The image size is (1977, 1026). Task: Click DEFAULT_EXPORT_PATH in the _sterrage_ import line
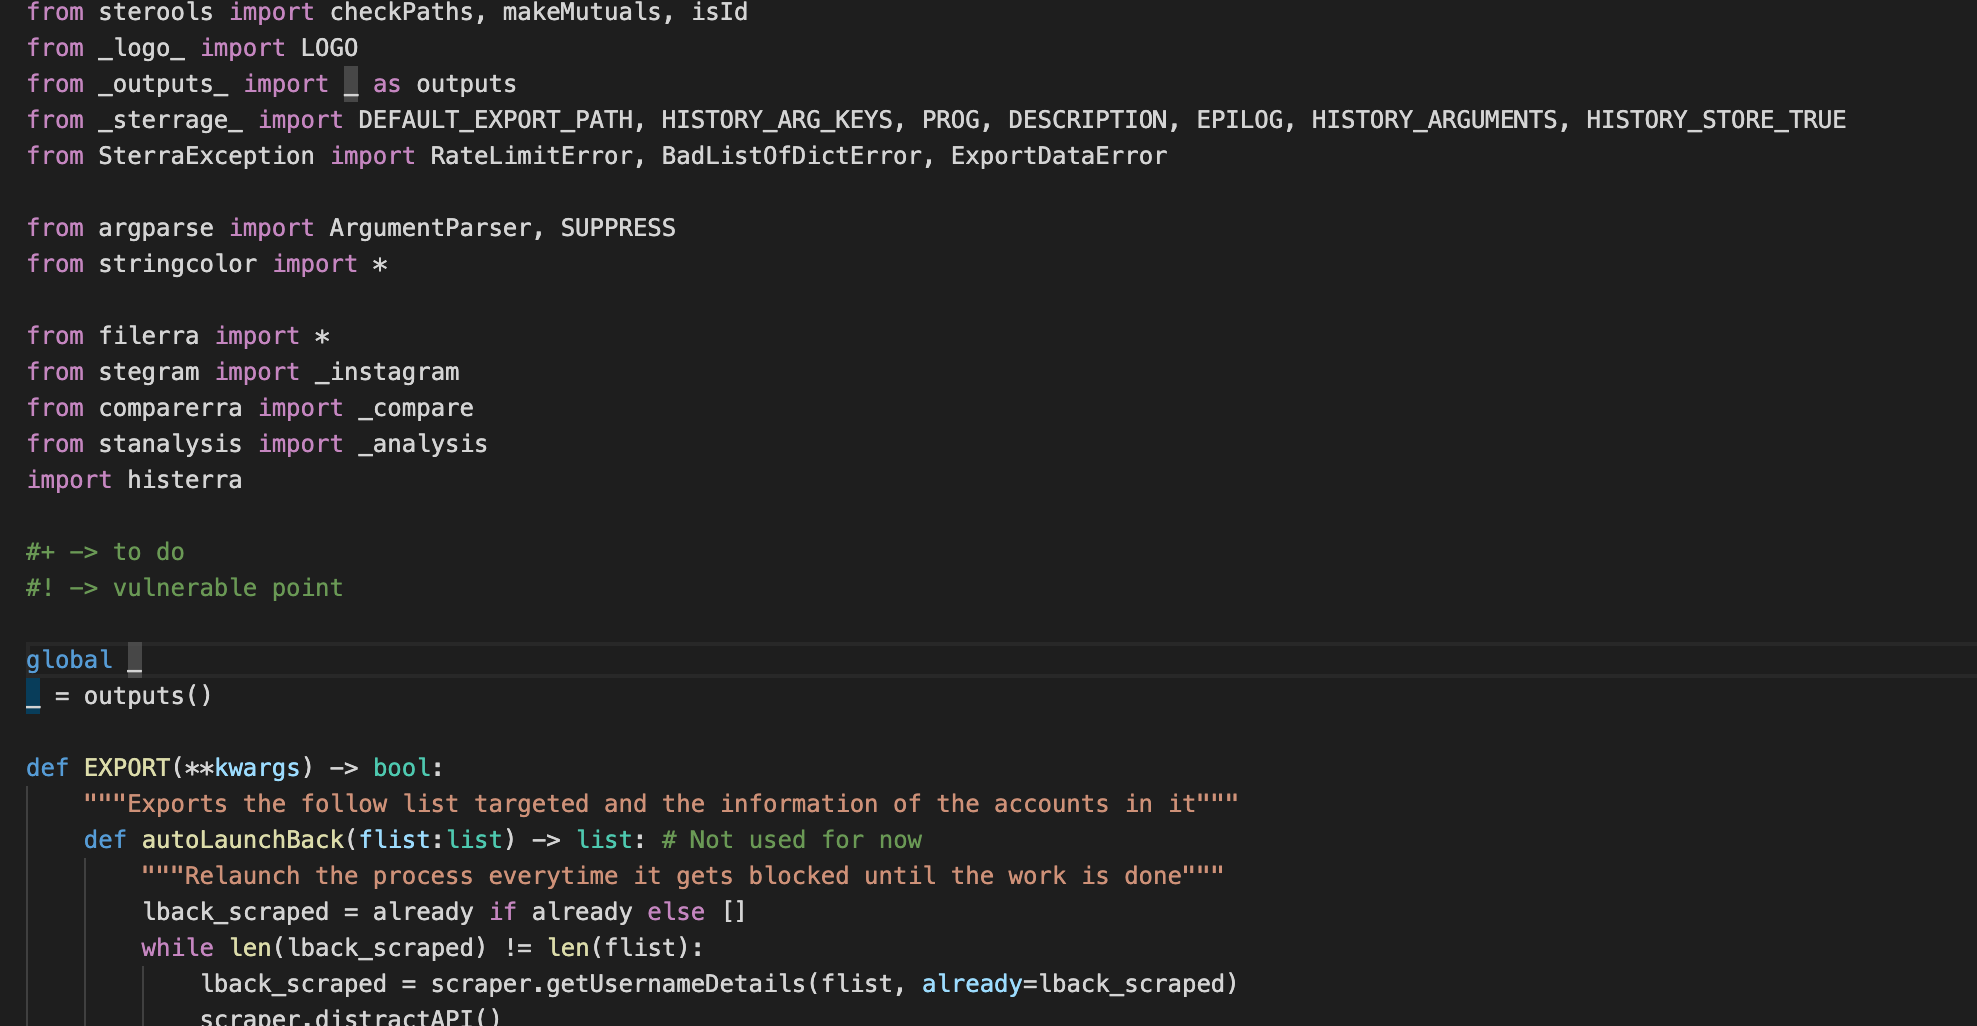[495, 119]
